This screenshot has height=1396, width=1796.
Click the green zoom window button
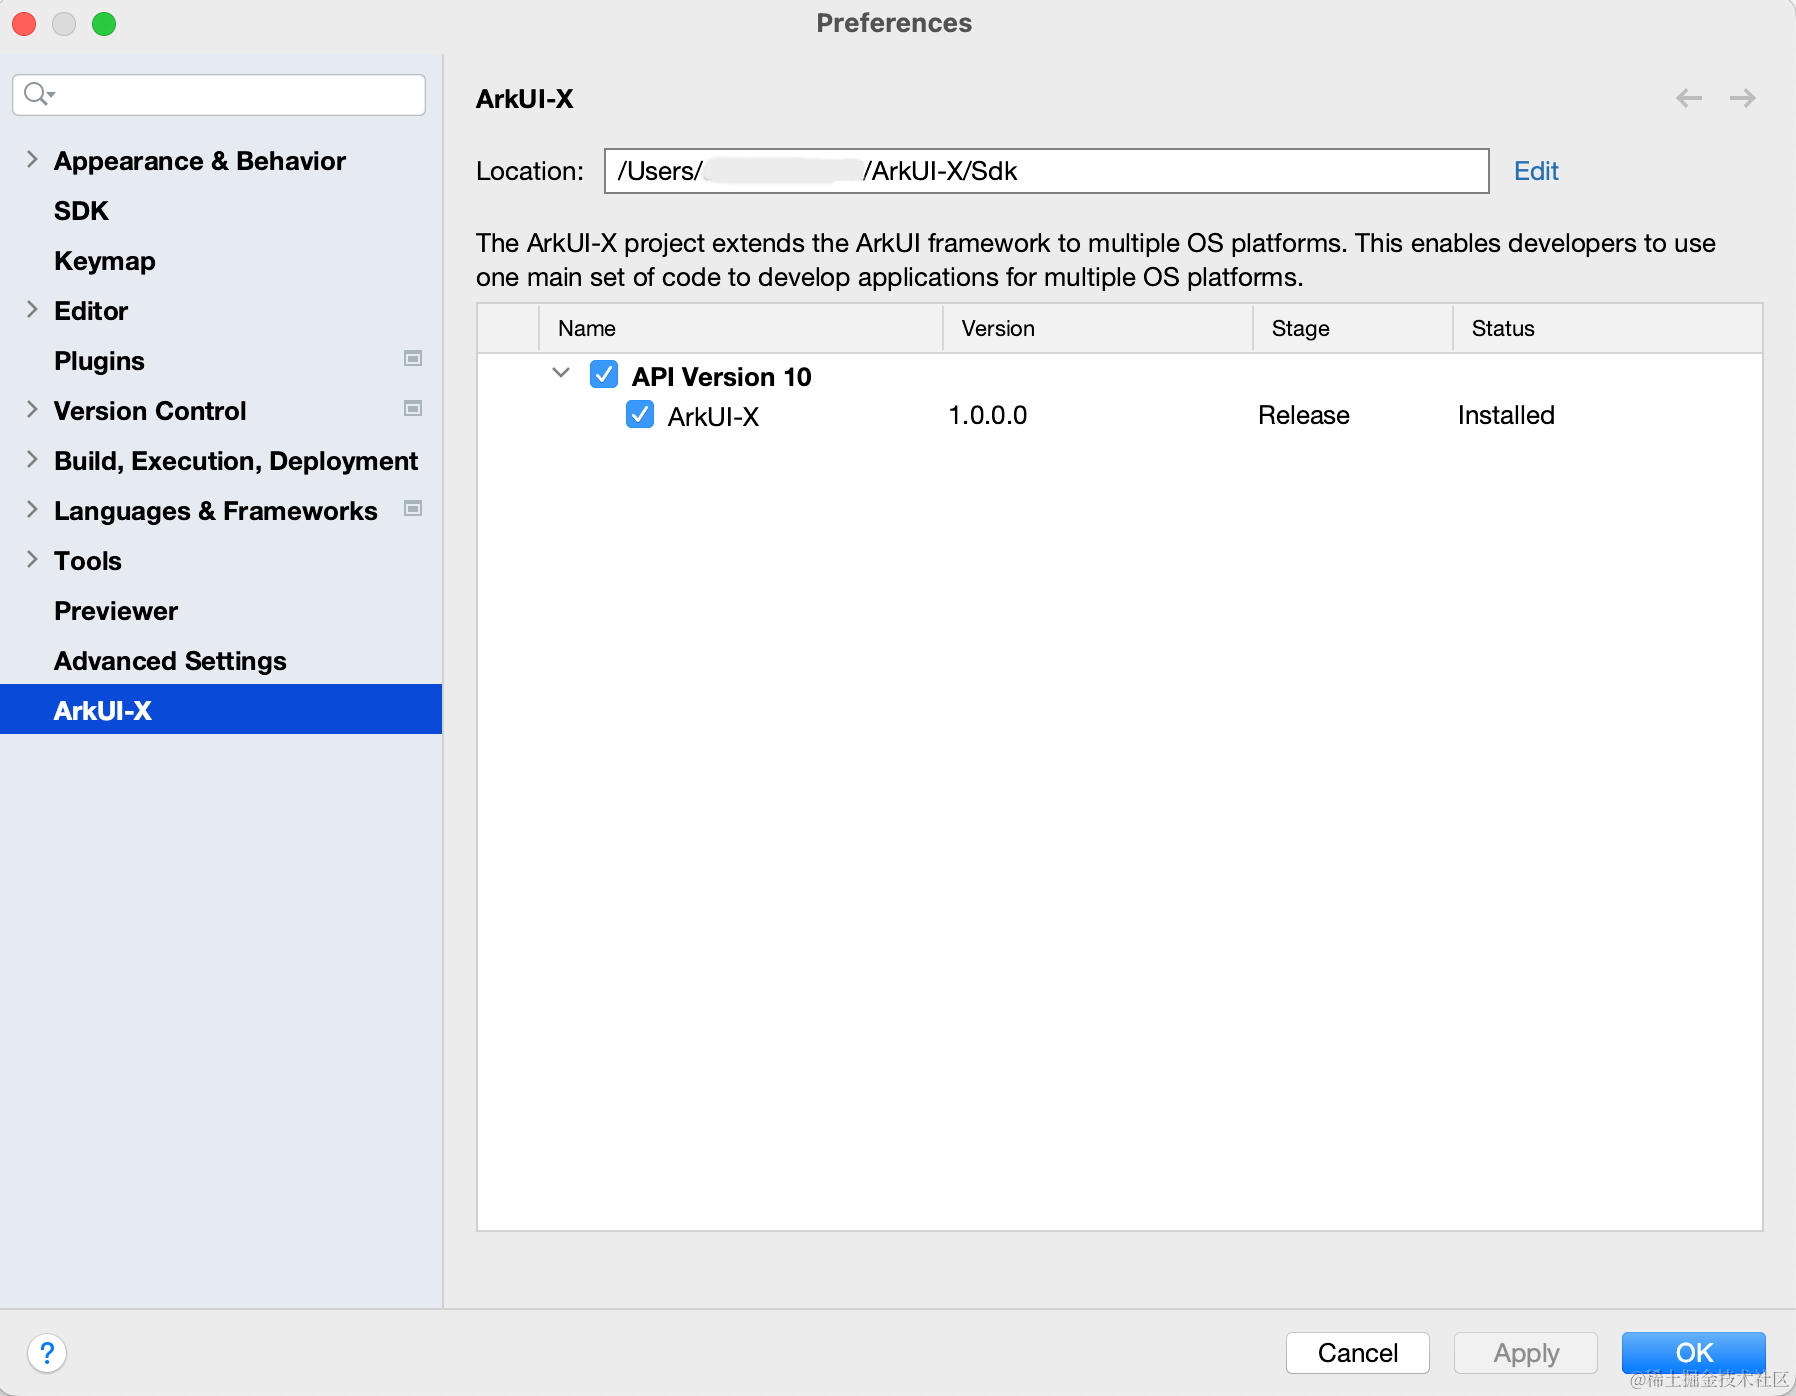[104, 24]
